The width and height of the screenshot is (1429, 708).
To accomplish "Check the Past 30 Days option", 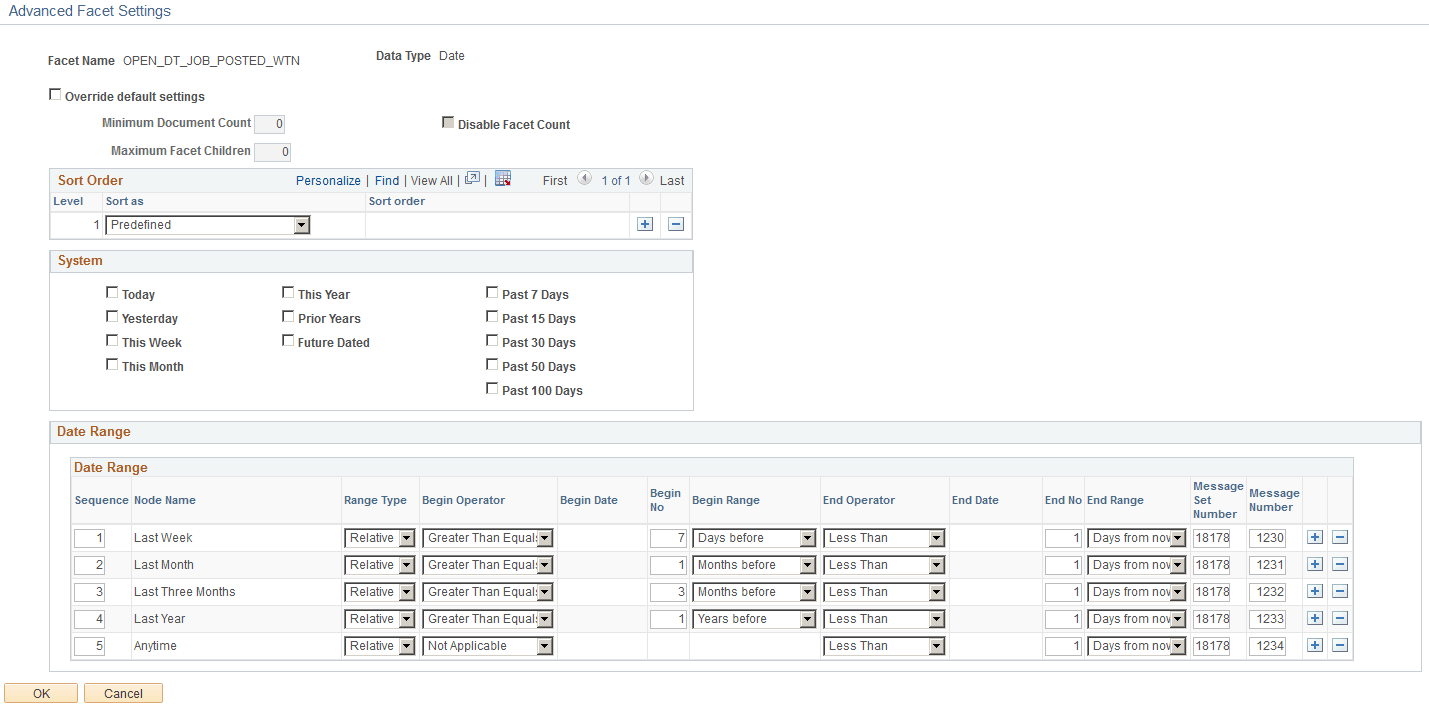I will [492, 340].
